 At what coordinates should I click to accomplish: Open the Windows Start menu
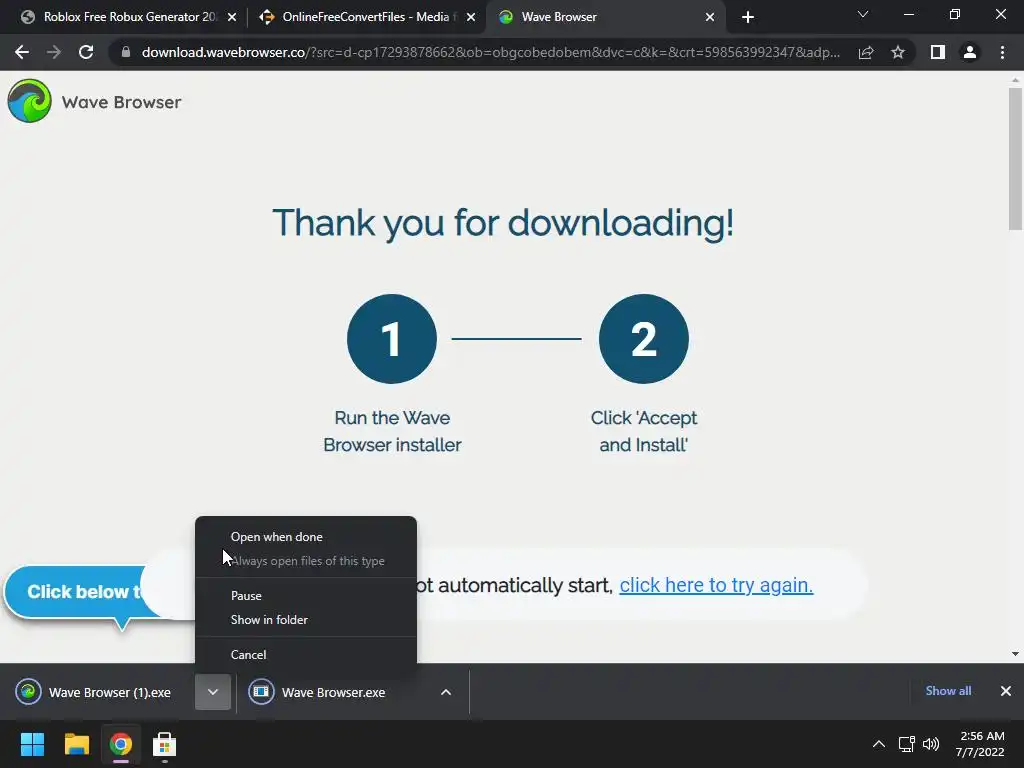[32, 744]
